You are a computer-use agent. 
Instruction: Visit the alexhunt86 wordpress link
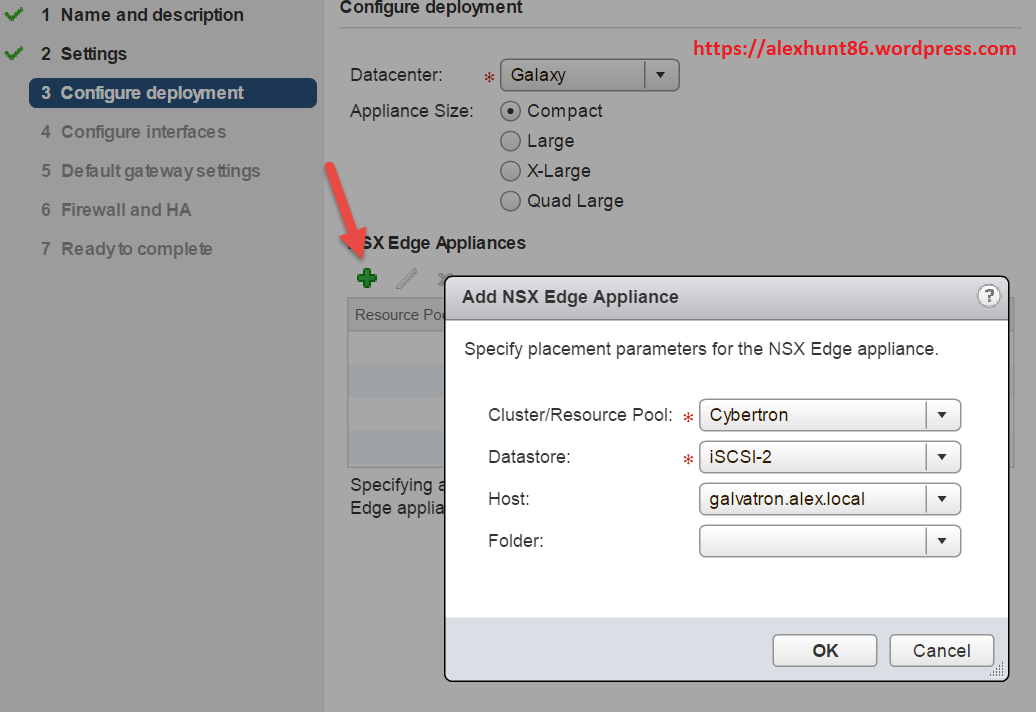855,47
